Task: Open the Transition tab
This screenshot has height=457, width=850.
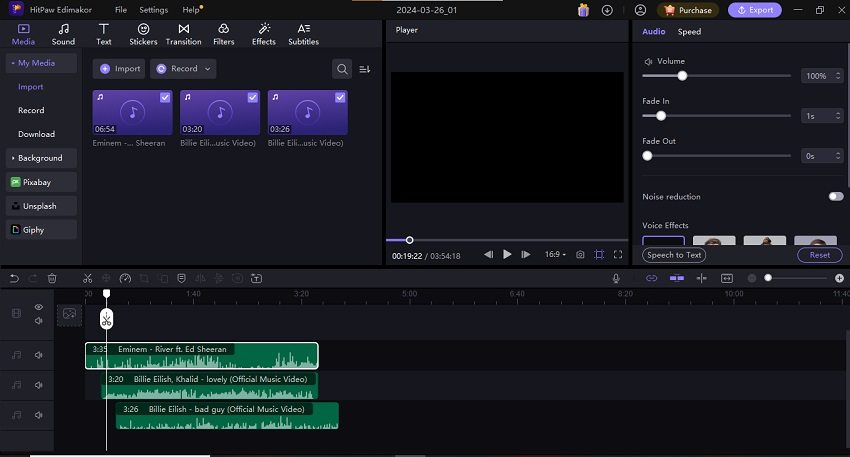Action: coord(183,34)
